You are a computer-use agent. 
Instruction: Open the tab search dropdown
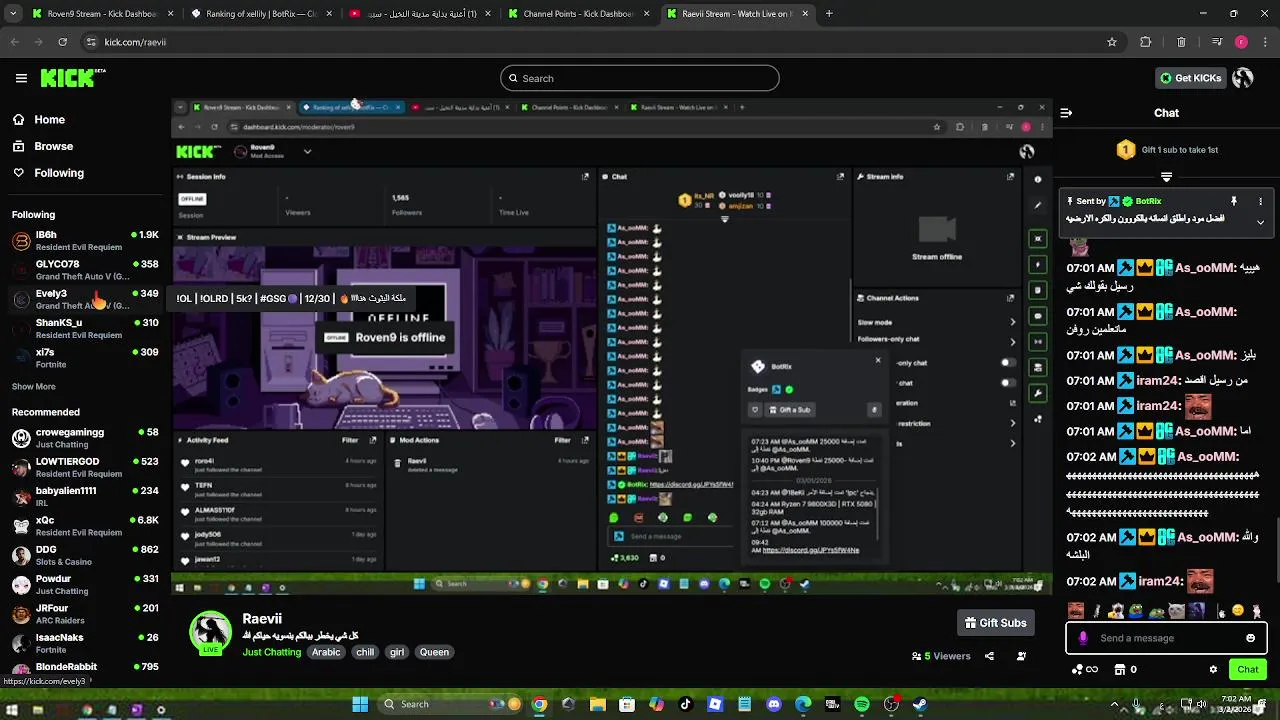click(11, 14)
